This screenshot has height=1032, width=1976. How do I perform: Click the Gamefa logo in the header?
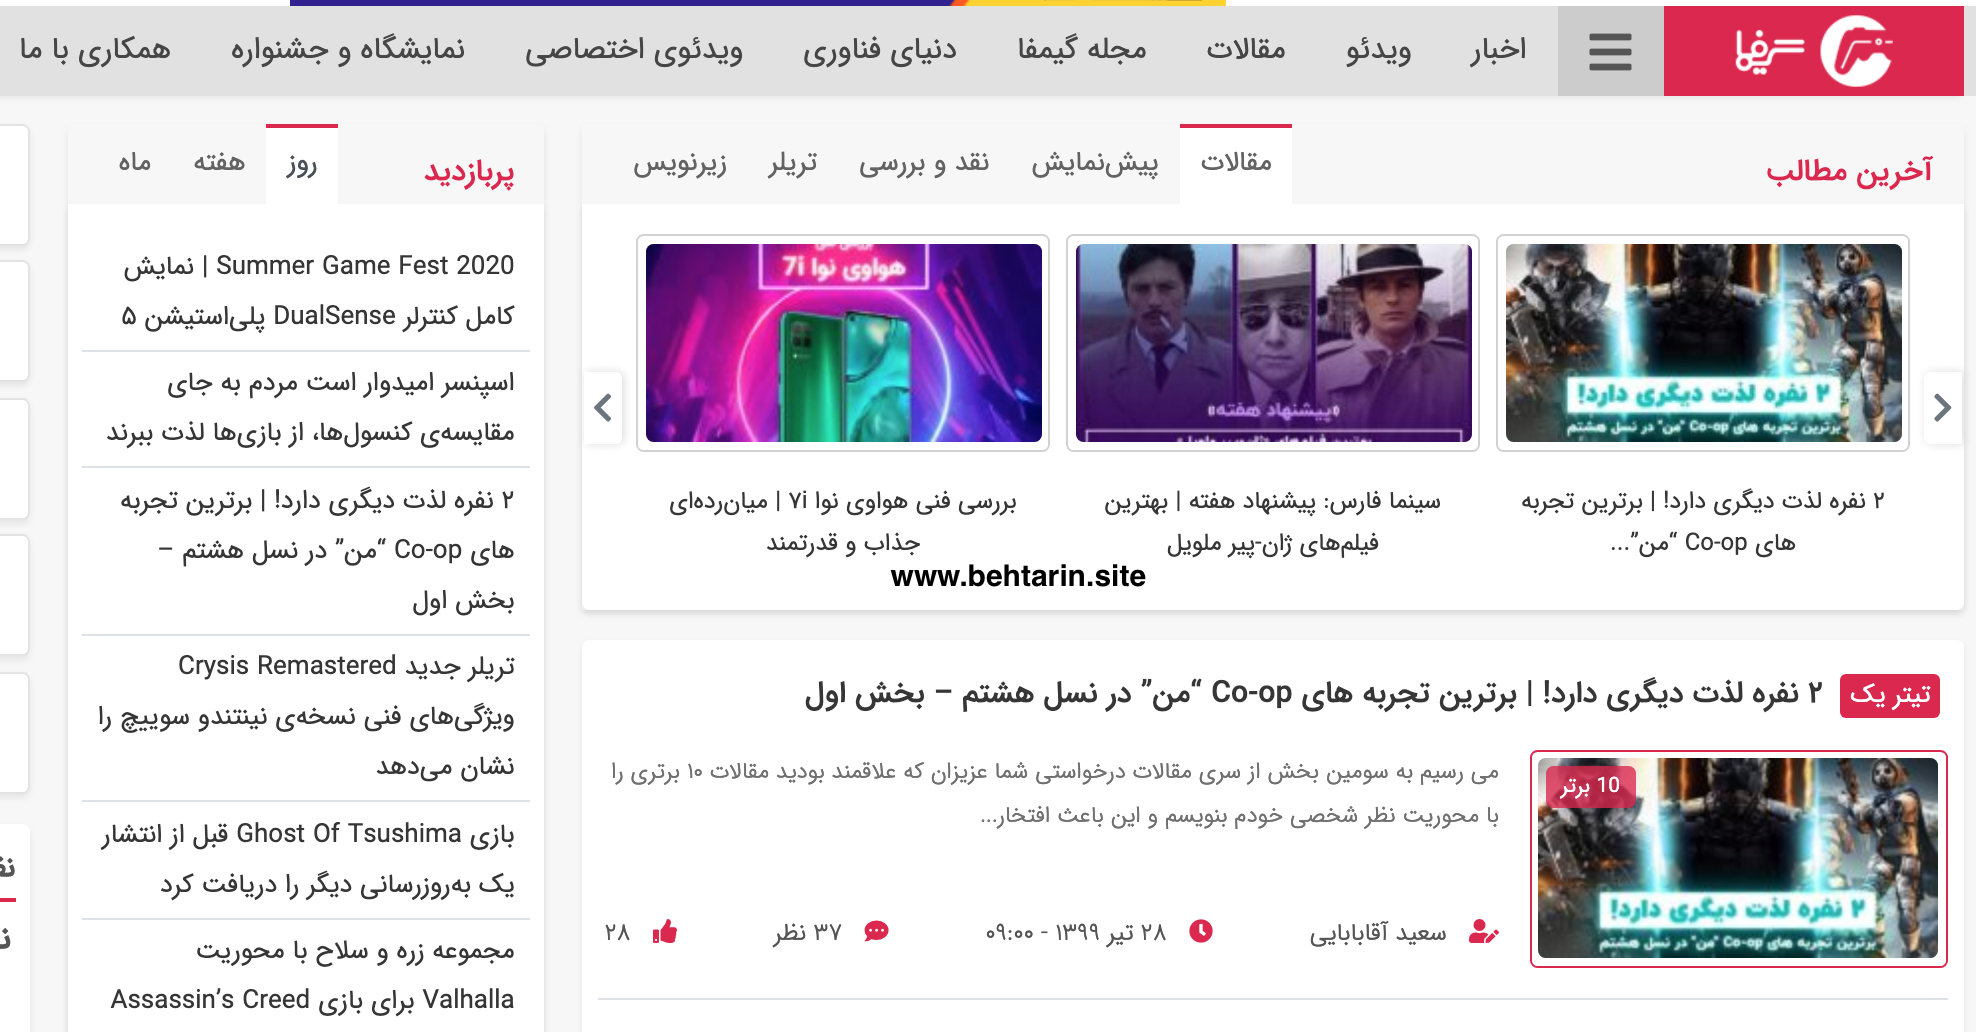tap(1814, 51)
